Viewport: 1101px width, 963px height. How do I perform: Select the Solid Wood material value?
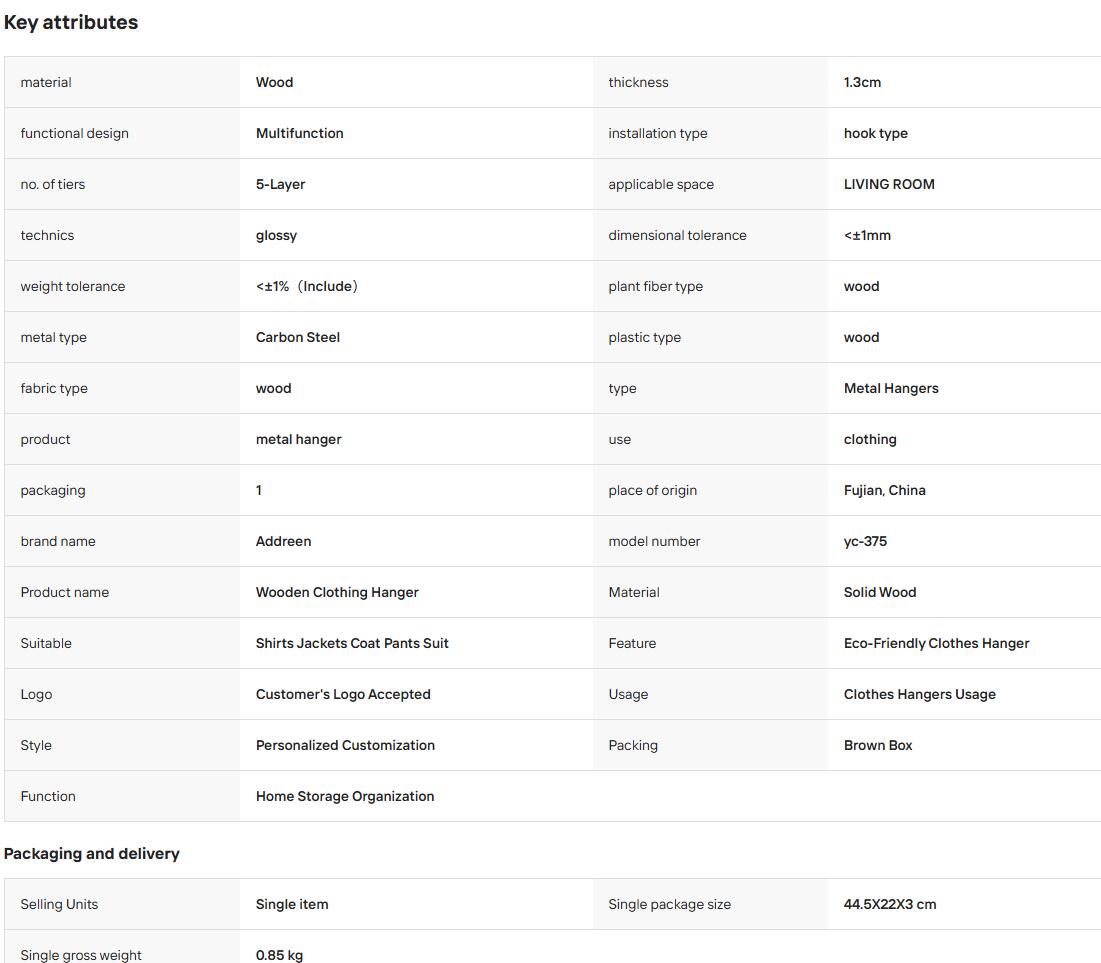click(880, 592)
